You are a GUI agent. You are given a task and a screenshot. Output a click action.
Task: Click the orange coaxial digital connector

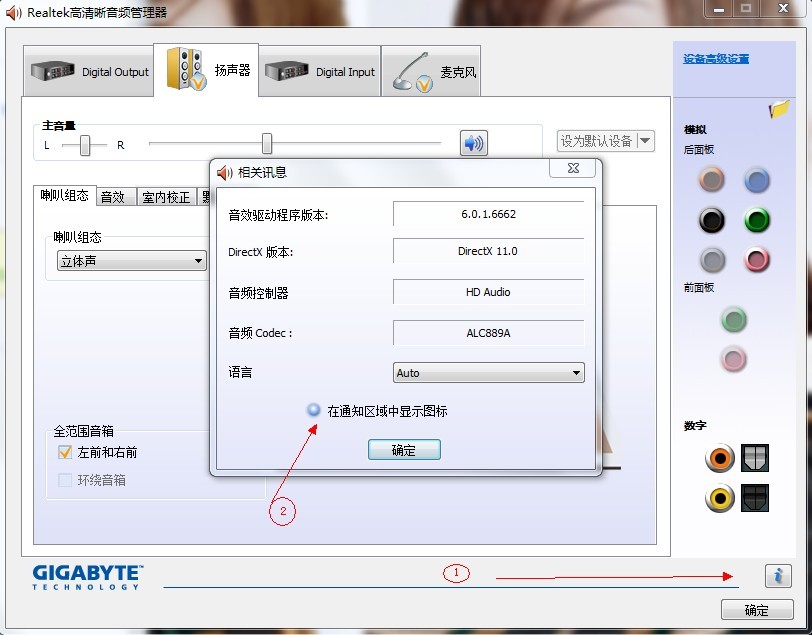(x=720, y=458)
